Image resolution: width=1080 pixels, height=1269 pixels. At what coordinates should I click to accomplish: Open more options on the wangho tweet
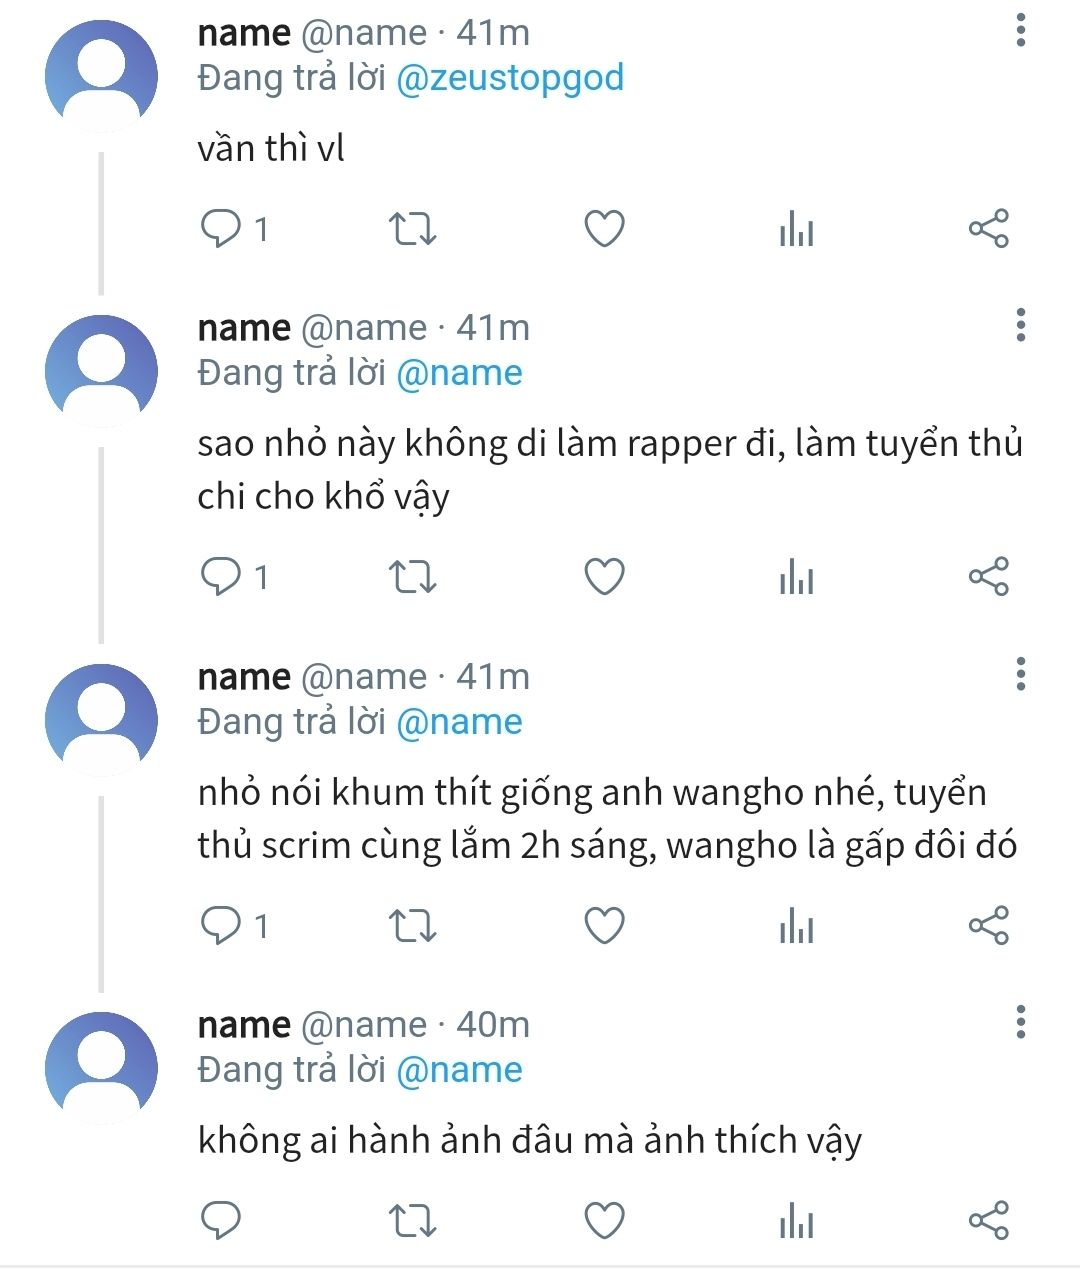[x=1020, y=674]
